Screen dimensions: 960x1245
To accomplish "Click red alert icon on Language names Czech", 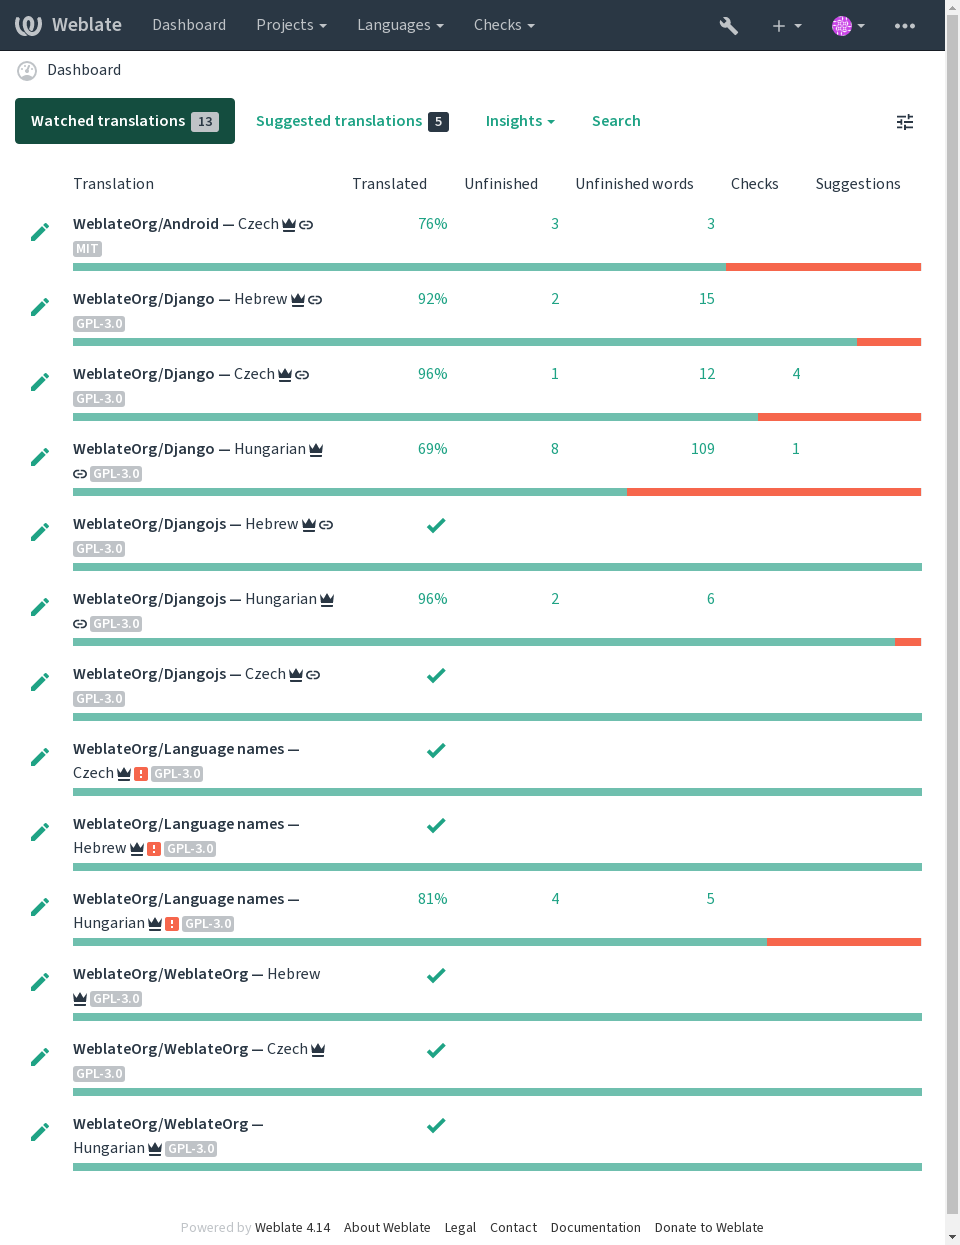I will (x=141, y=774).
